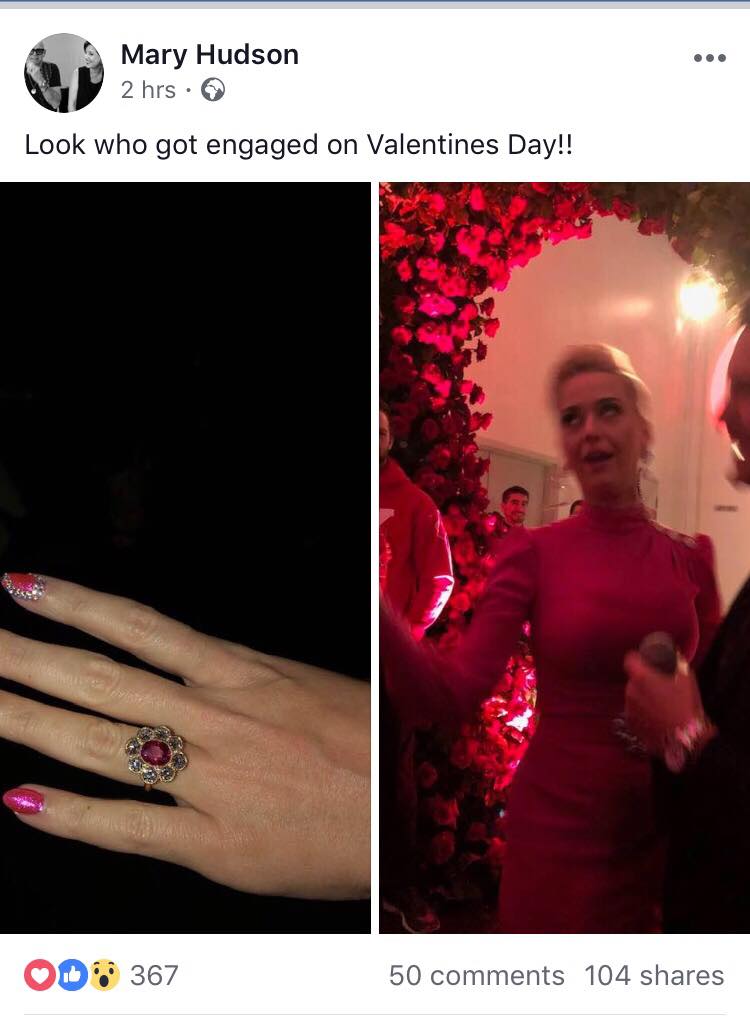Click the heart love reaction icon
Image resolution: width=750 pixels, height=1021 pixels.
click(x=40, y=975)
